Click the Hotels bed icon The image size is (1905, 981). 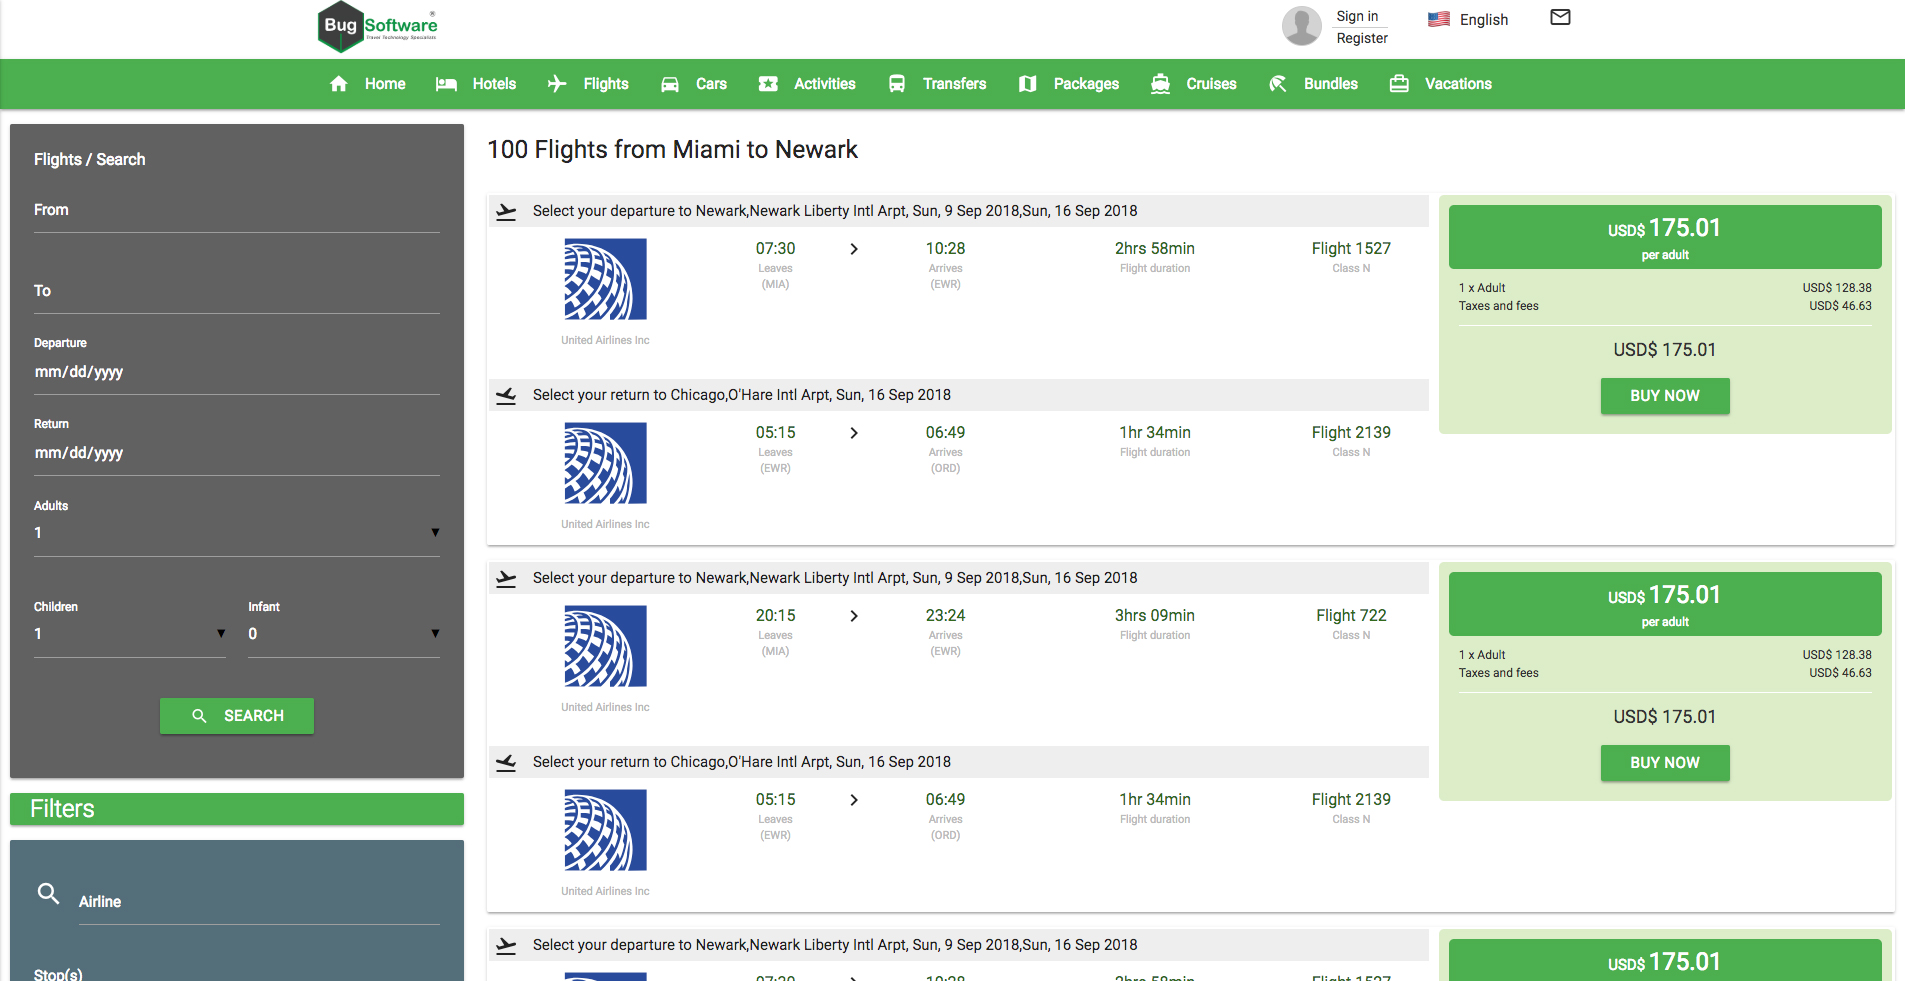point(446,84)
